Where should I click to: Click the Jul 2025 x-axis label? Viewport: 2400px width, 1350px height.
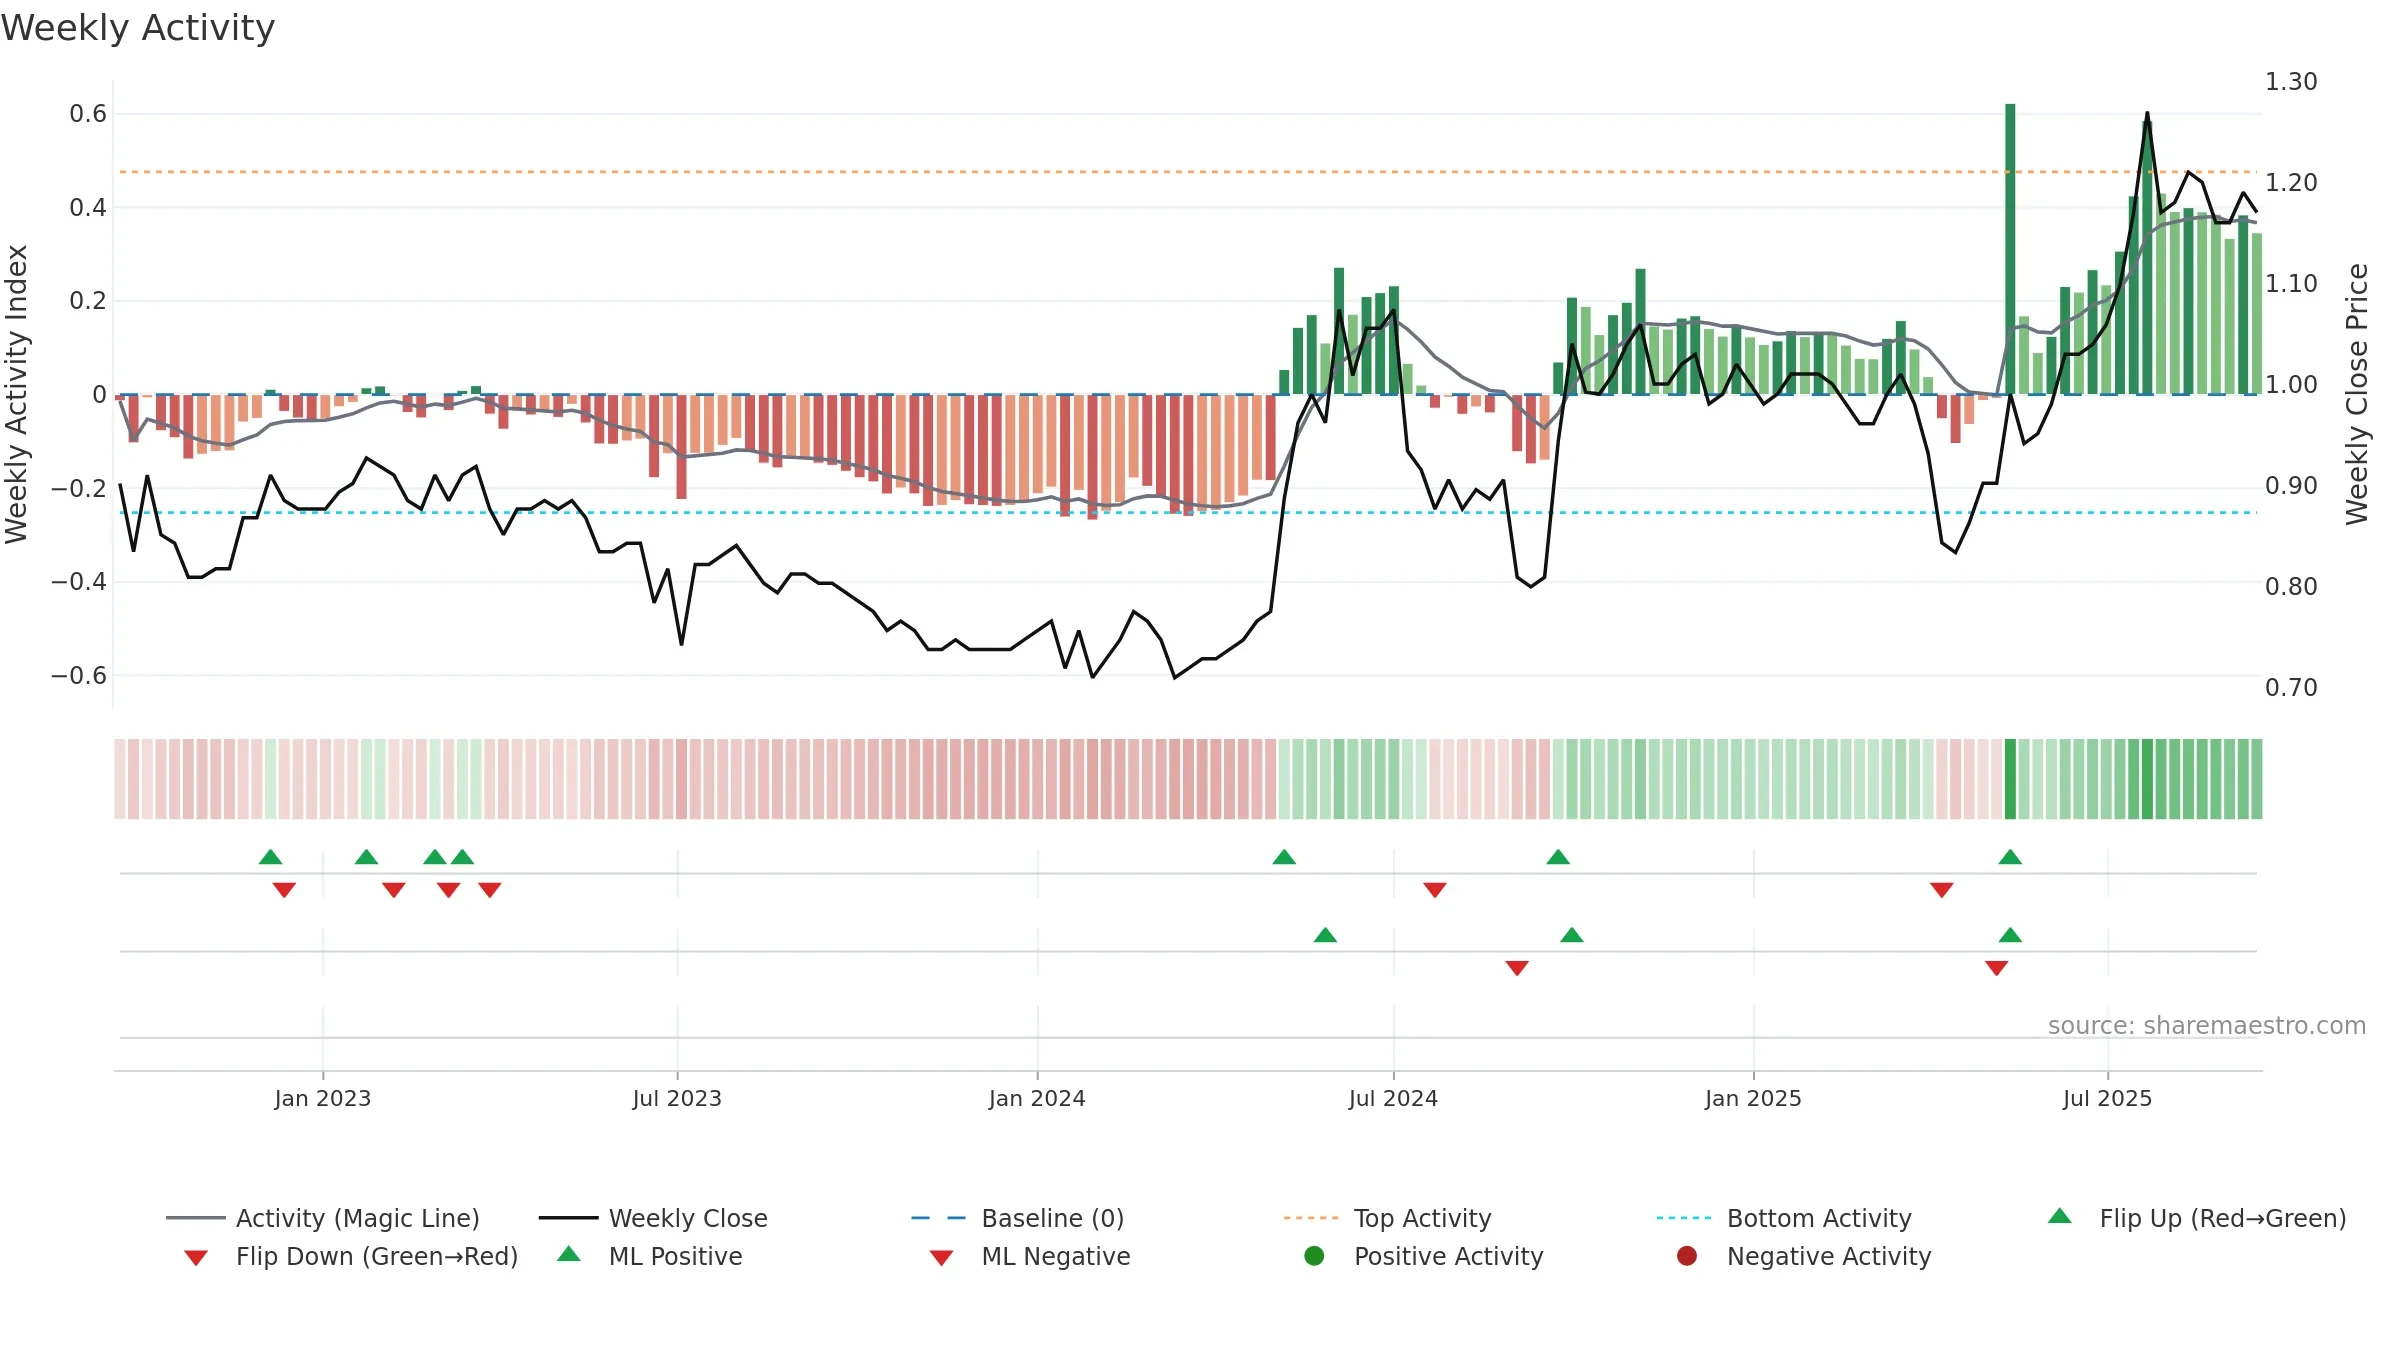(x=2107, y=1099)
